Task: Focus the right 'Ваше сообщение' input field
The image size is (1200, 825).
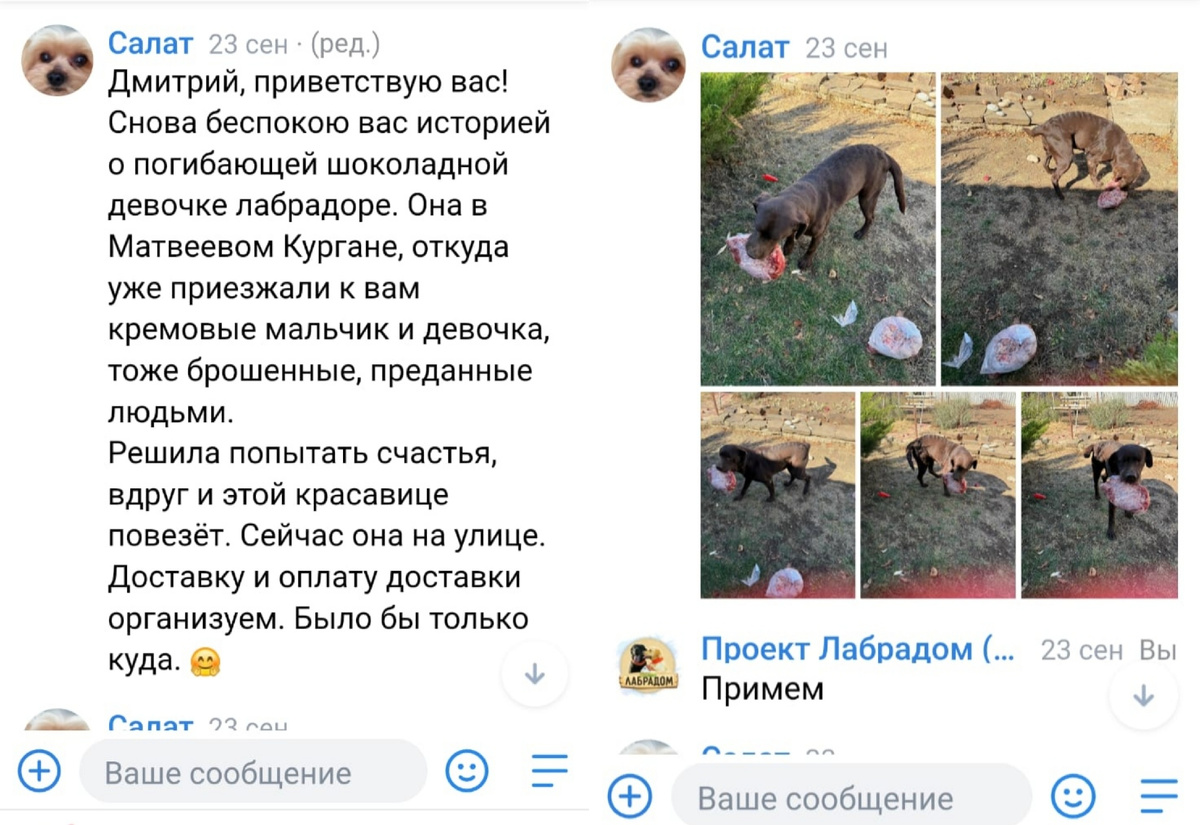Action: (x=851, y=797)
